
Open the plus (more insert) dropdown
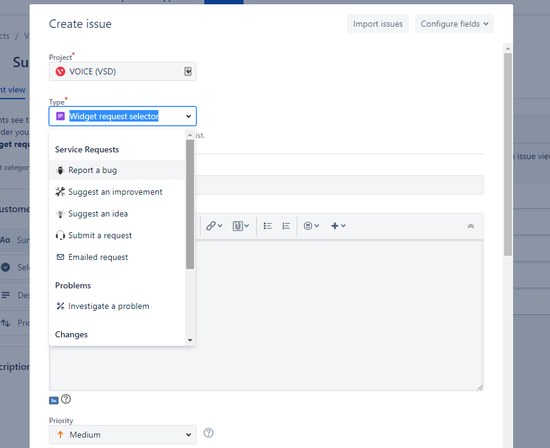tap(338, 226)
